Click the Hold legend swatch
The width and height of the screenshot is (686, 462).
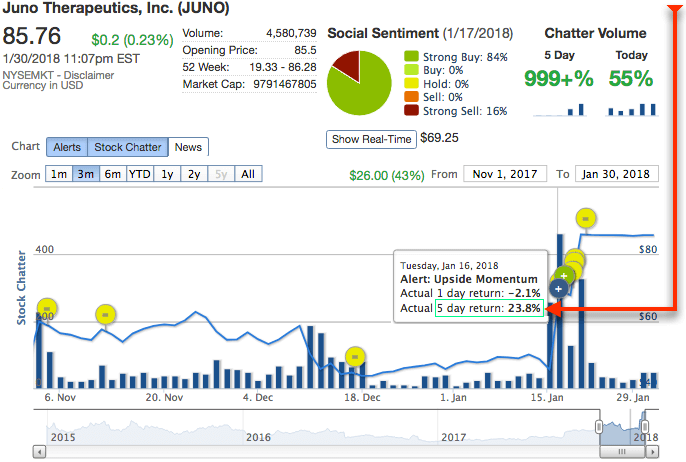(x=411, y=83)
